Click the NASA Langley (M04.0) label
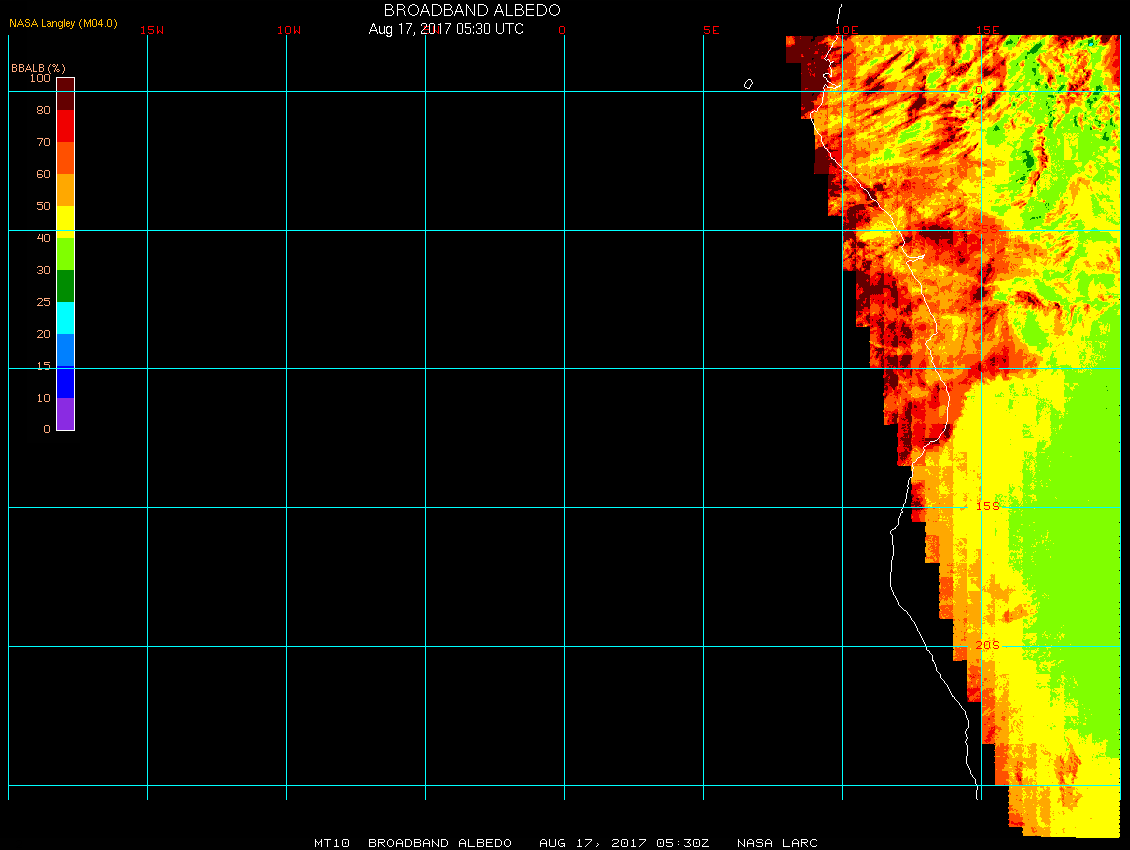The image size is (1130, 850). (x=63, y=23)
